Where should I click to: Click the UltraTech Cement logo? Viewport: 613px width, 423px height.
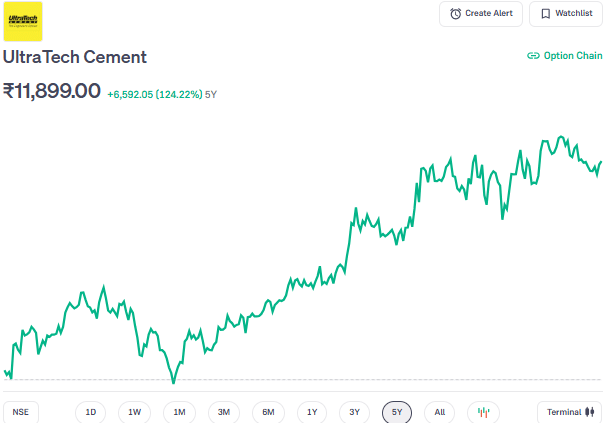point(24,21)
